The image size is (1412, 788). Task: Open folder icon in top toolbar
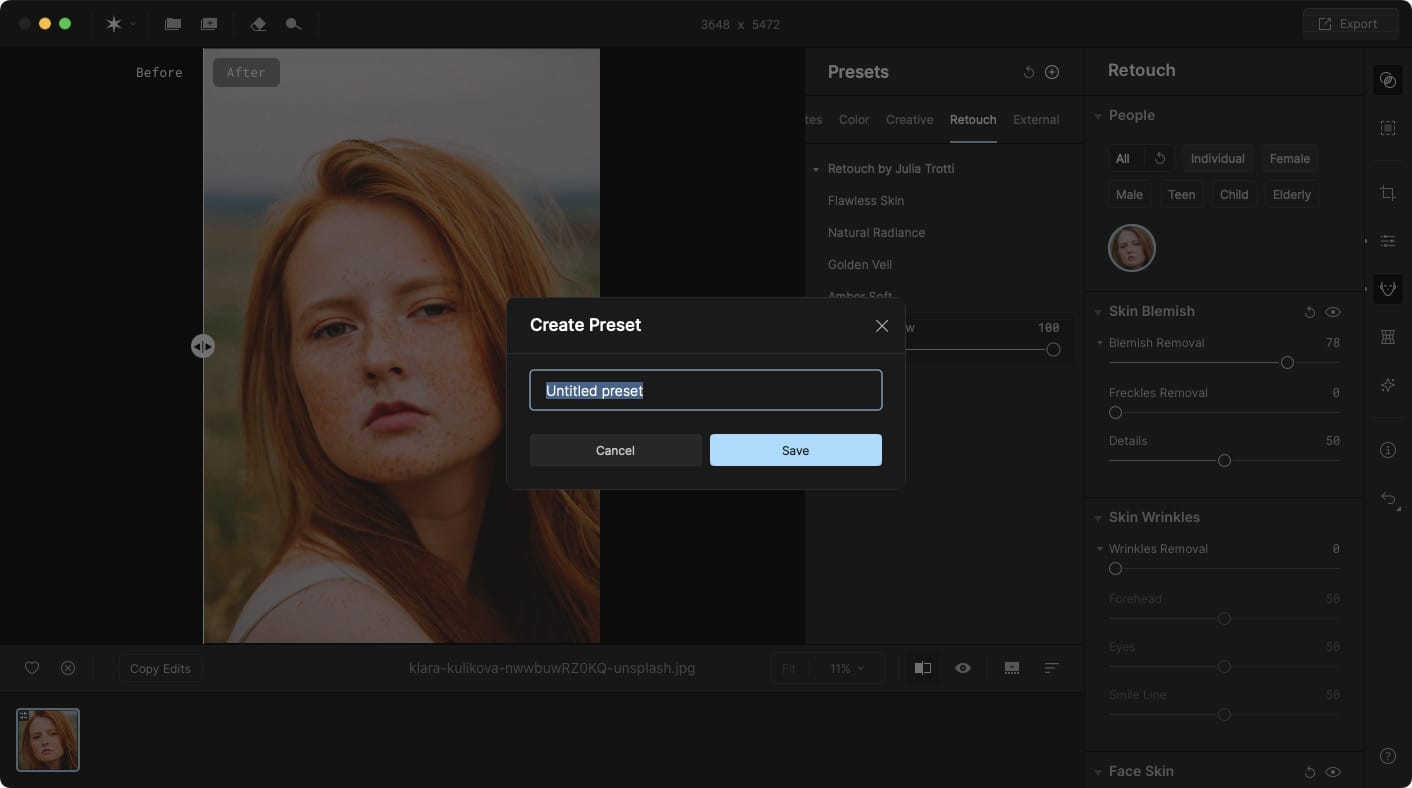point(173,24)
